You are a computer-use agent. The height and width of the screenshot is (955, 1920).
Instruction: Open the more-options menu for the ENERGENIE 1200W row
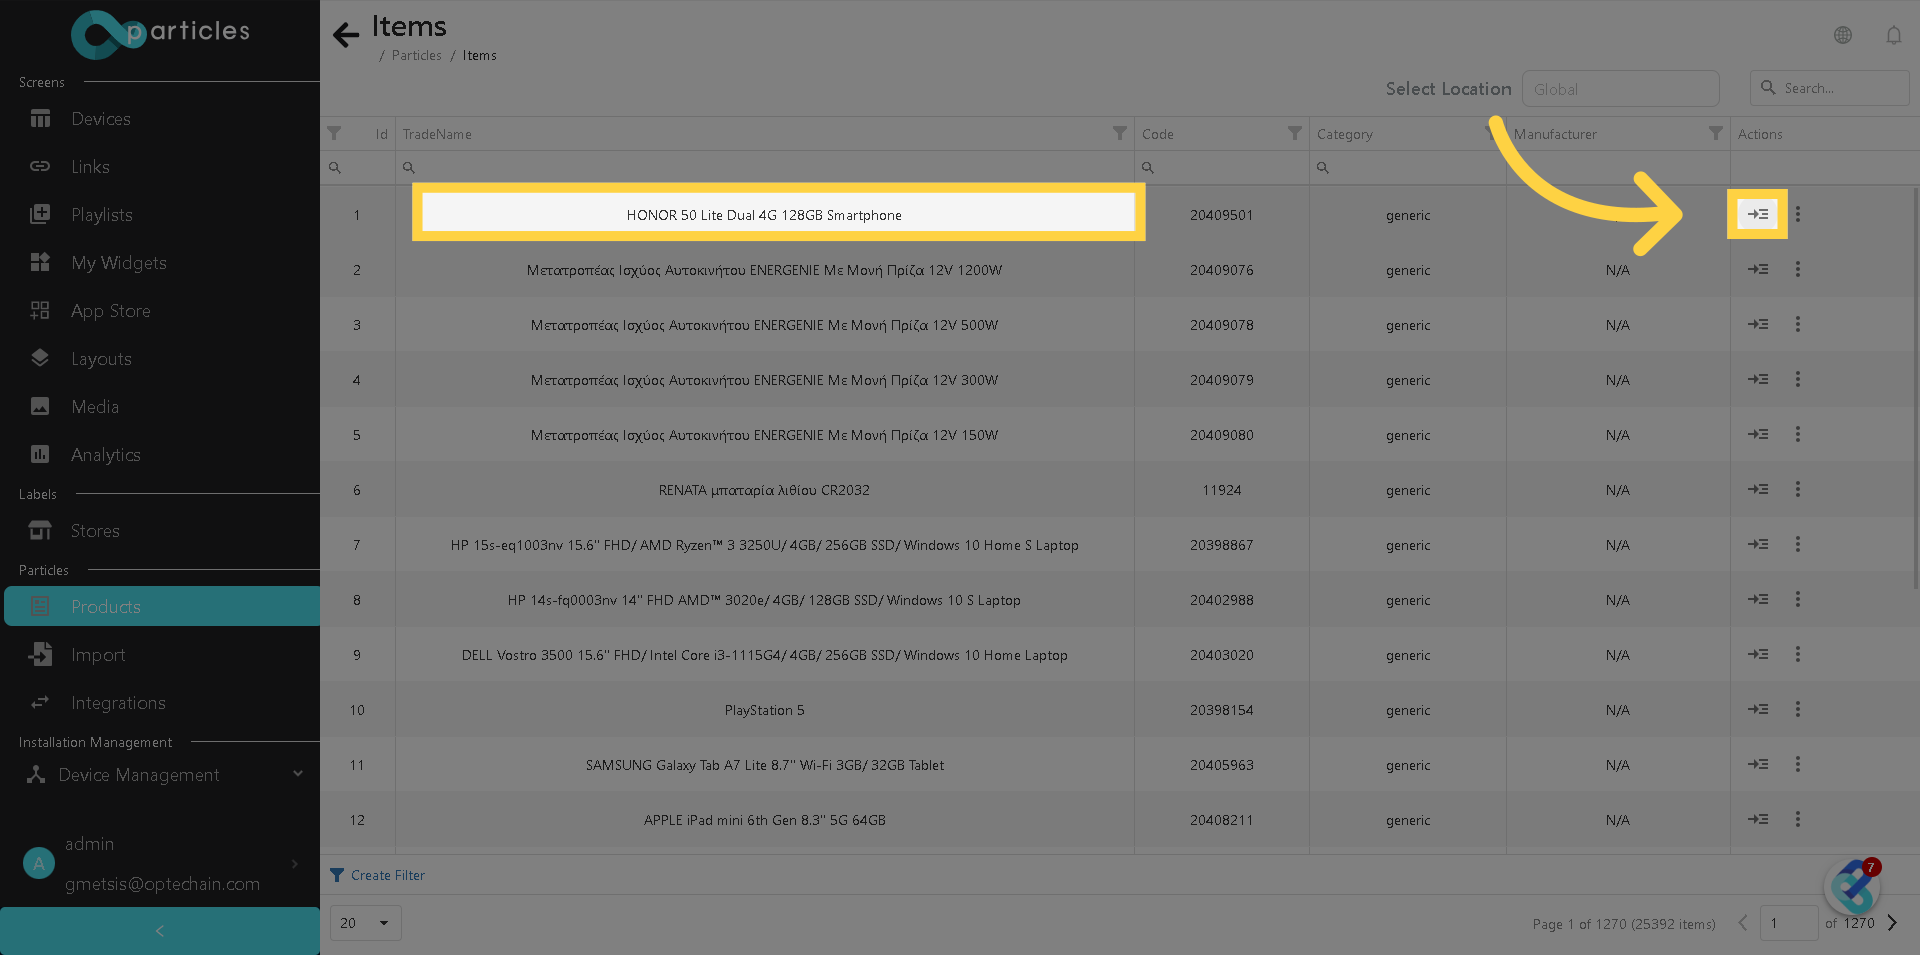coord(1797,269)
